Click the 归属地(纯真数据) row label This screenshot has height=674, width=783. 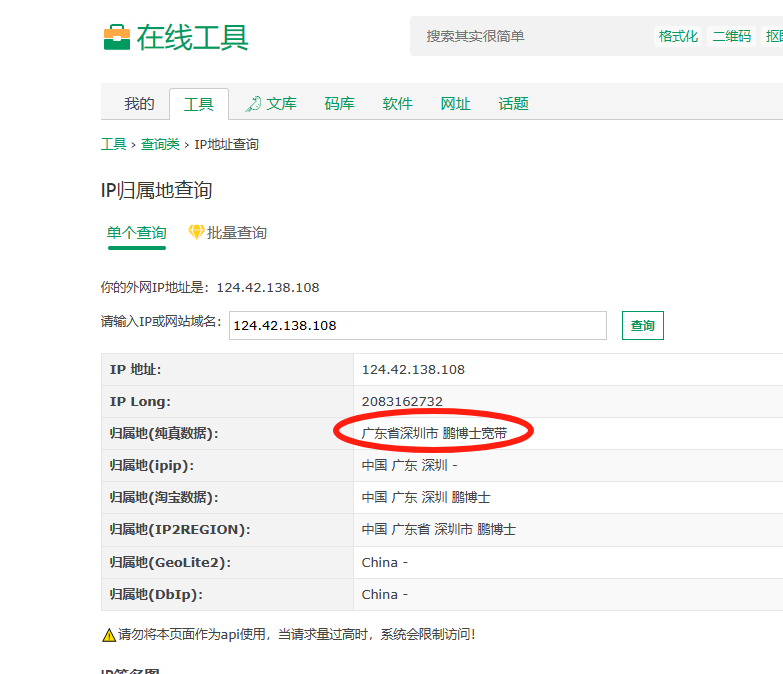tap(164, 433)
